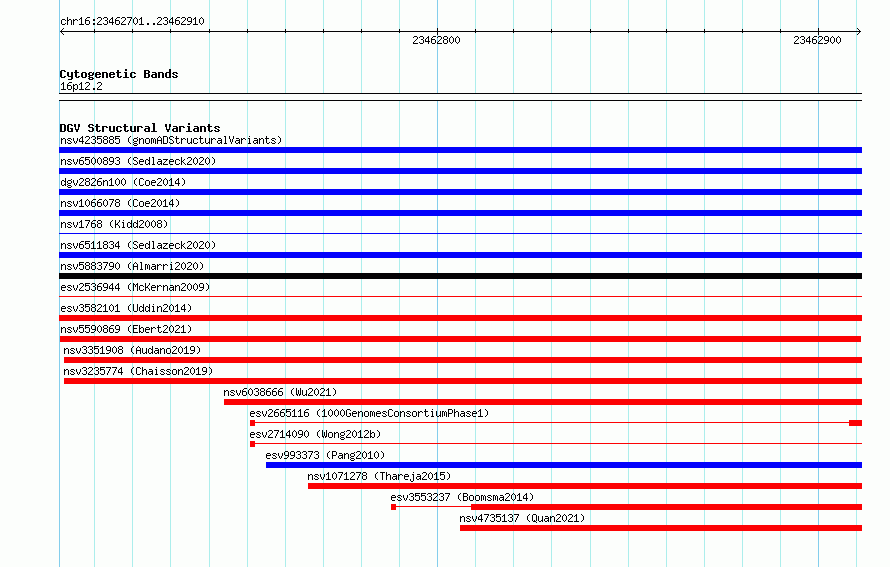Click the thick red segment of esv3553237

pos(666,507)
